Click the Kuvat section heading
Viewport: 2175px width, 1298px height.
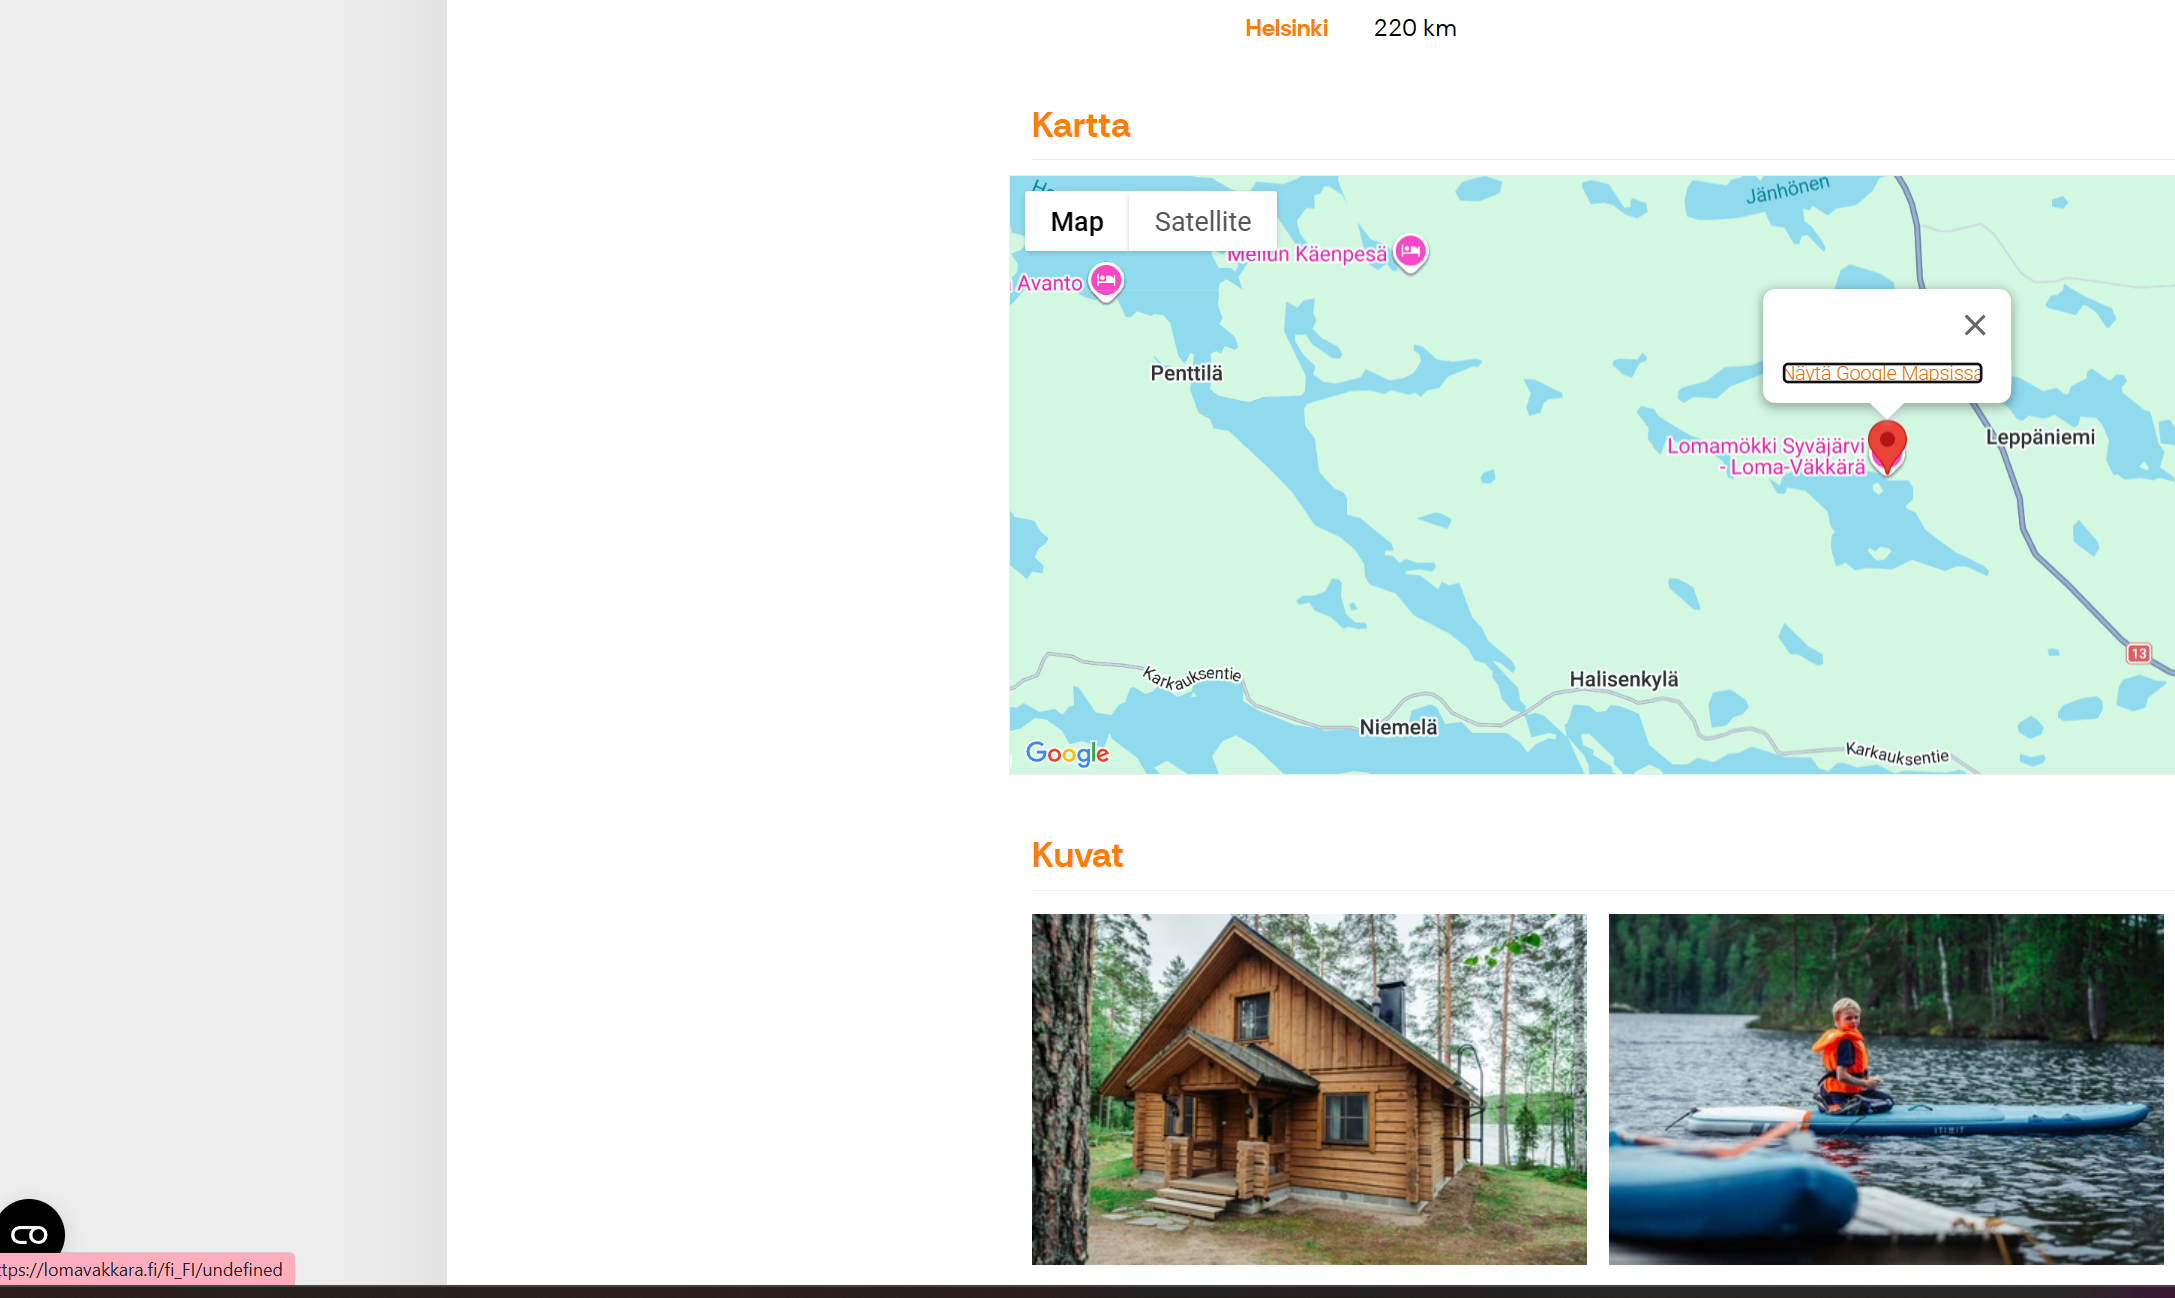(1077, 855)
